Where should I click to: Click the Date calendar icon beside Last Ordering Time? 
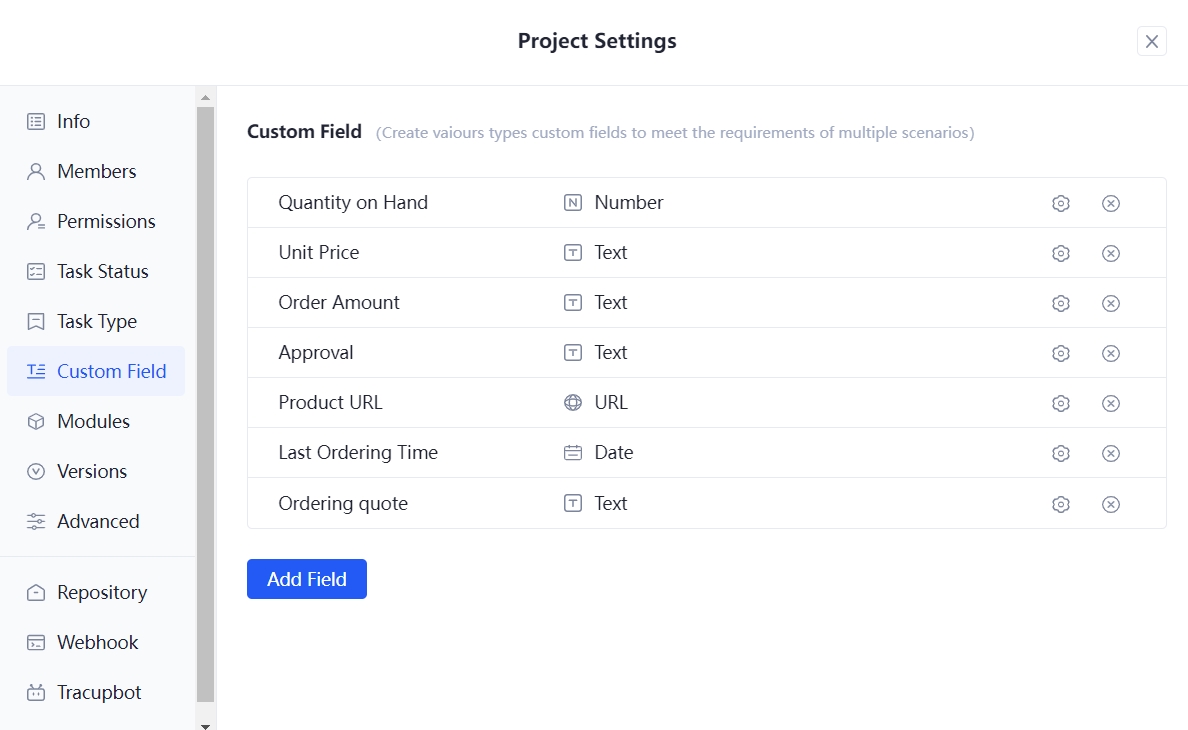(572, 452)
